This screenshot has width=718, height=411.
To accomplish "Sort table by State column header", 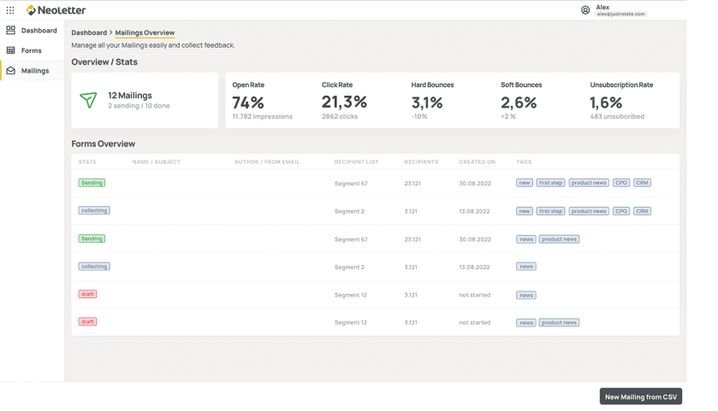I will coord(87,162).
